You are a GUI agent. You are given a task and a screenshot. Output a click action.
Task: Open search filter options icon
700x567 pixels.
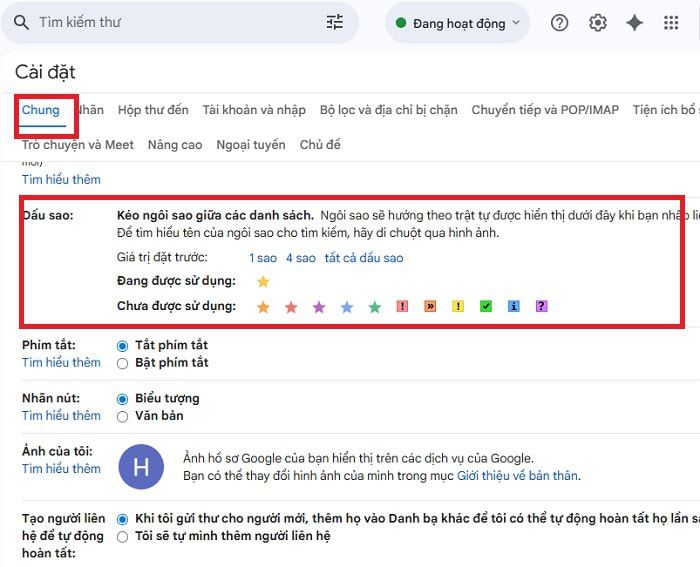(x=335, y=22)
